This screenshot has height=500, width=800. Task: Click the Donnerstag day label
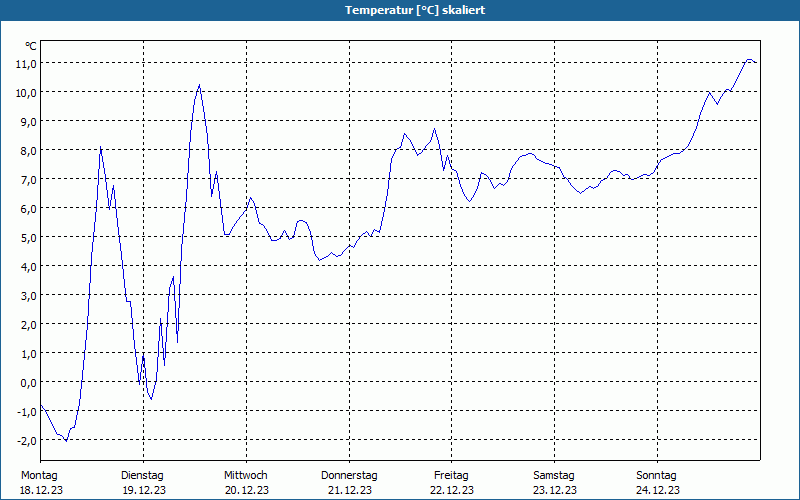(x=349, y=476)
